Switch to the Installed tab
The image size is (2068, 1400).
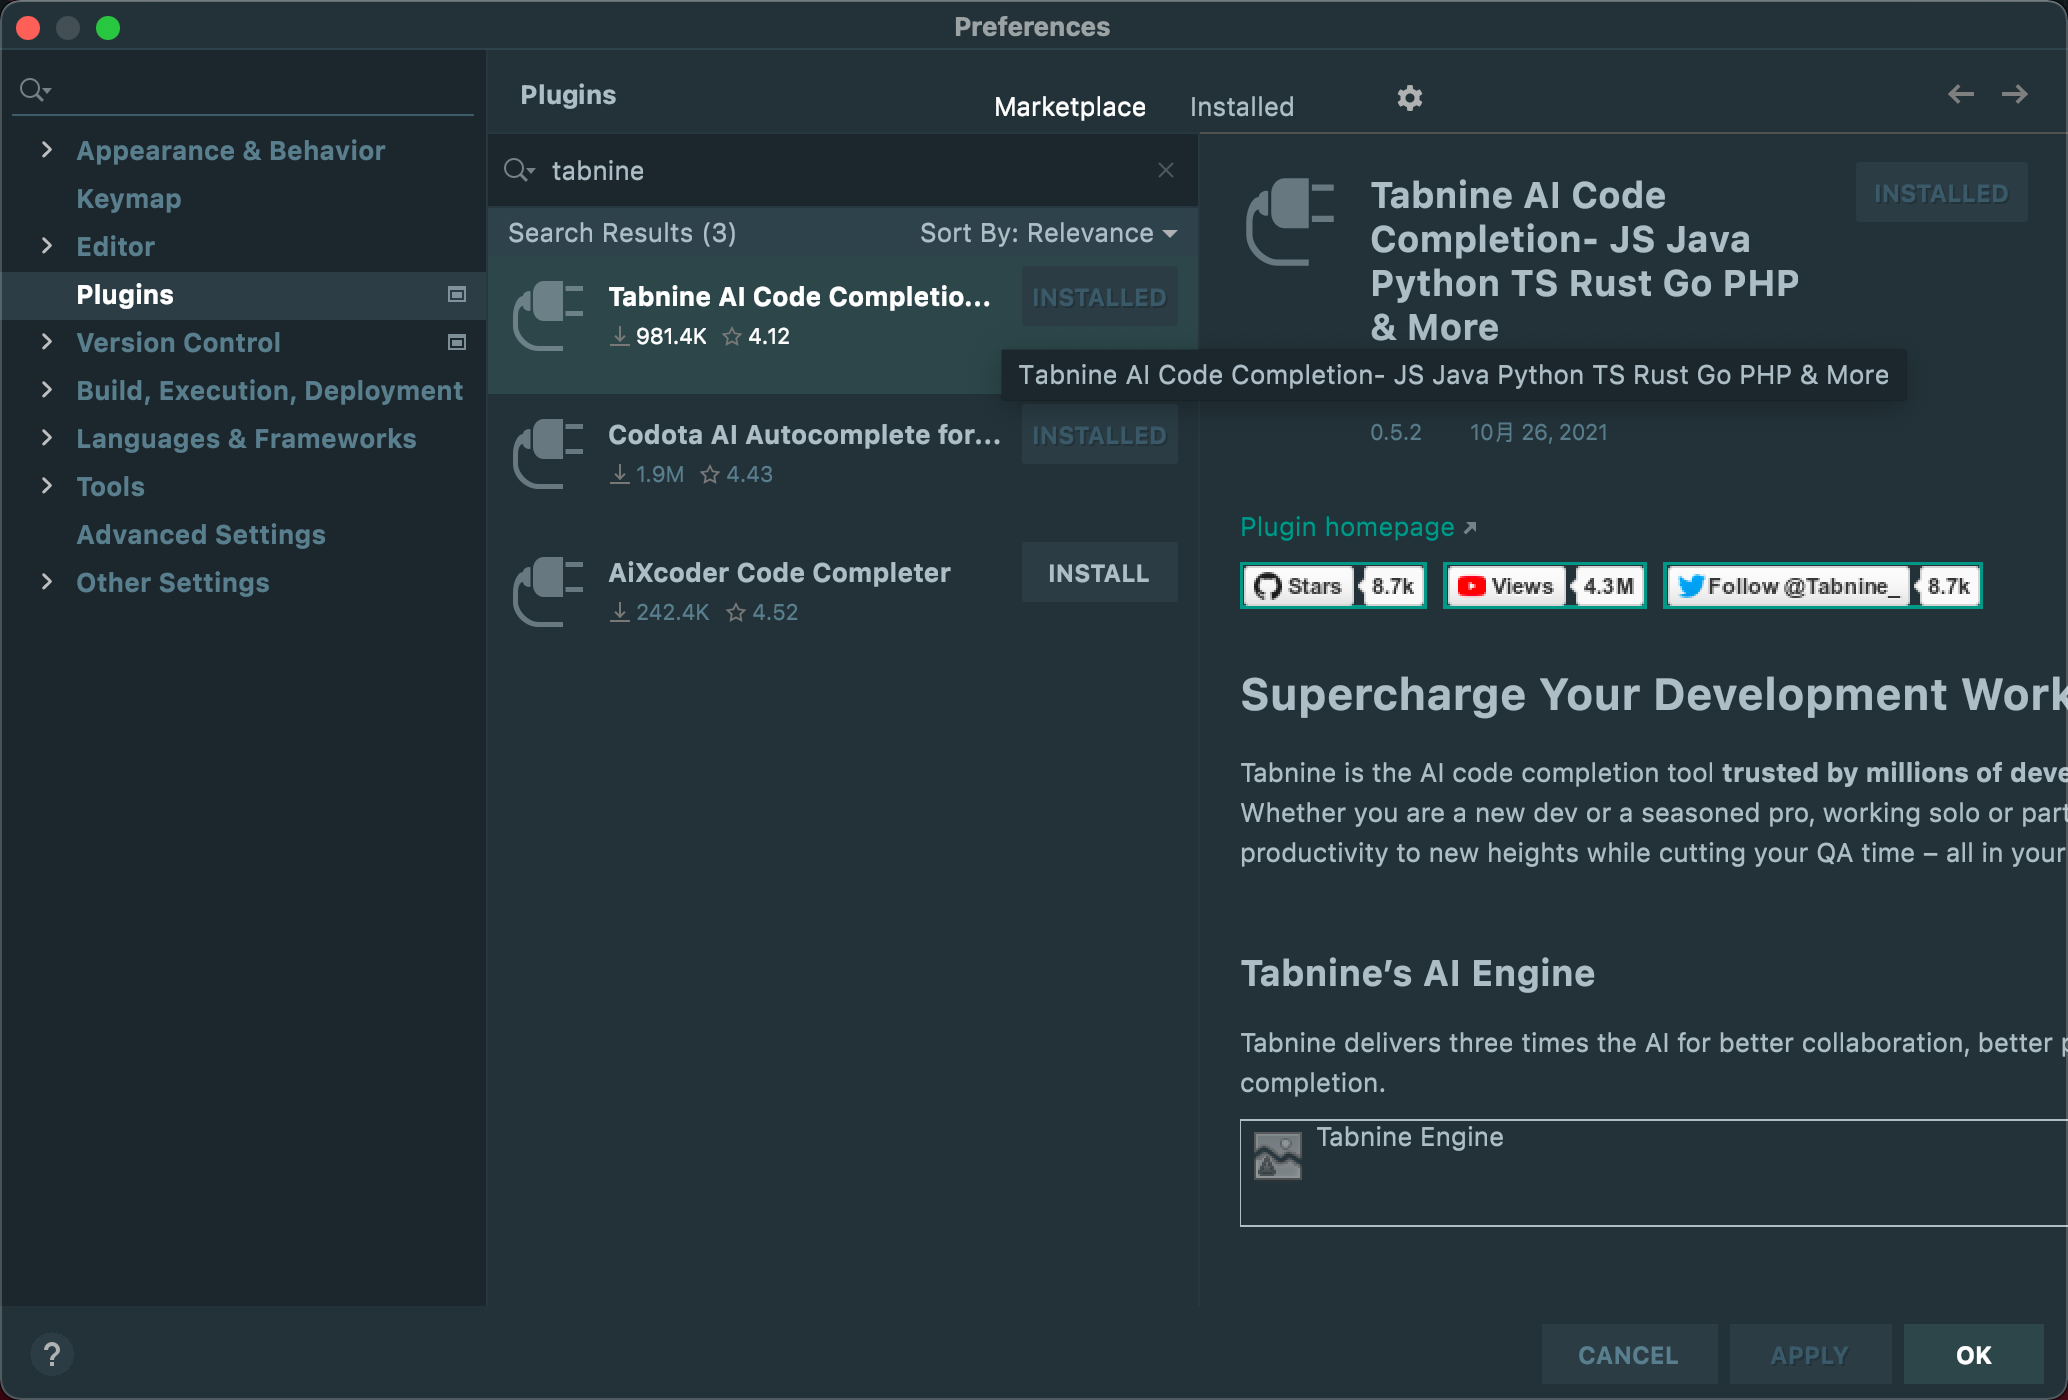pyautogui.click(x=1241, y=107)
